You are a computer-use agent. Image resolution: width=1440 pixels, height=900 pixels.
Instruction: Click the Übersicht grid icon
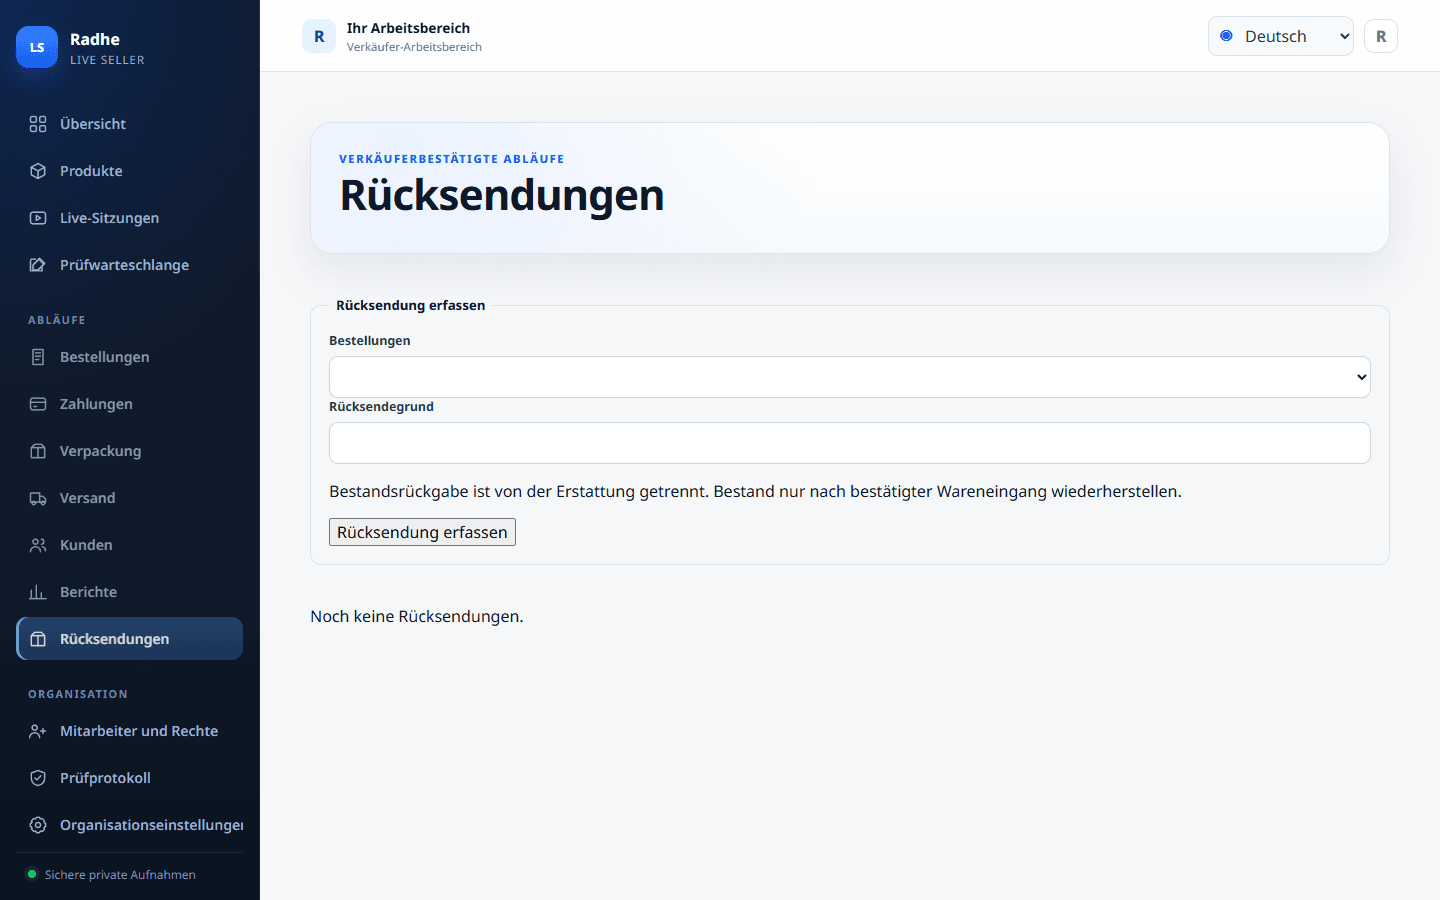tap(38, 124)
